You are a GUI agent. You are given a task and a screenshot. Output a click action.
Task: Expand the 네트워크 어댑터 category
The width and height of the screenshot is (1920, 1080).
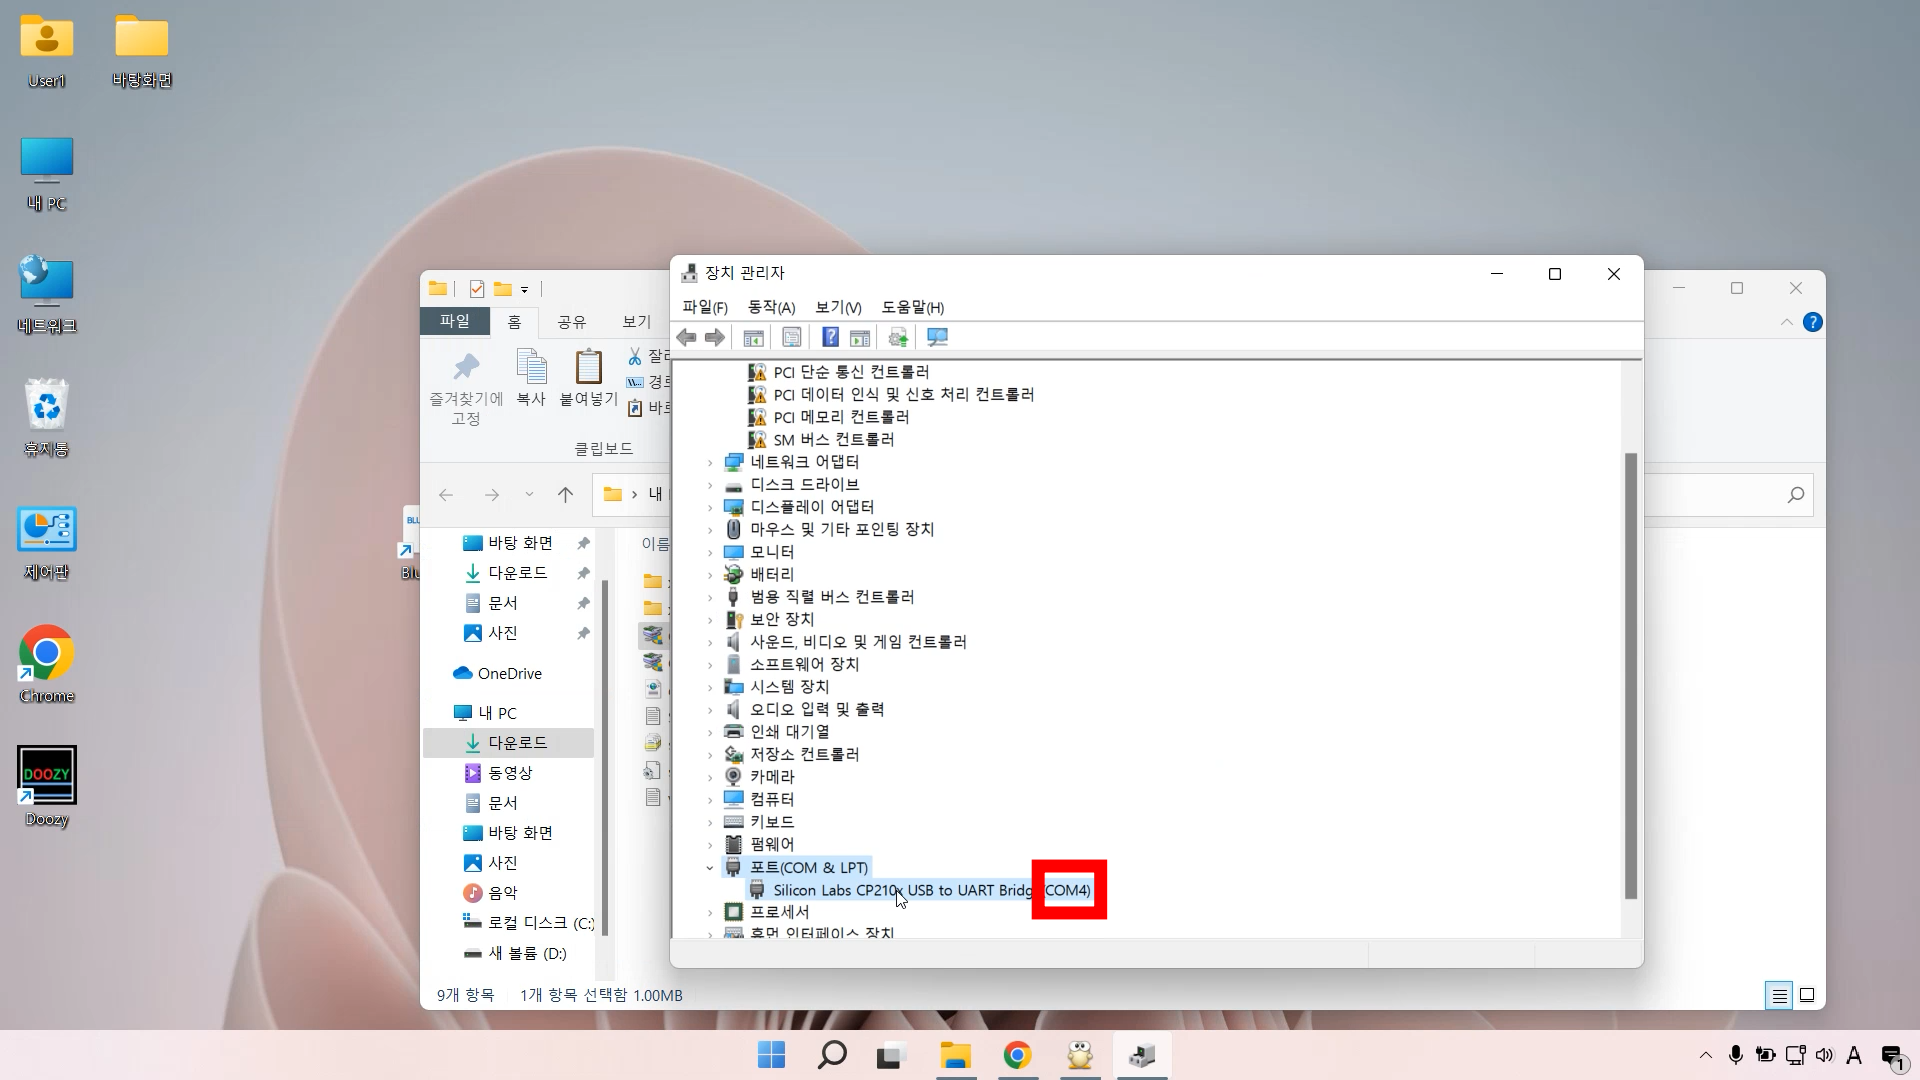click(709, 462)
